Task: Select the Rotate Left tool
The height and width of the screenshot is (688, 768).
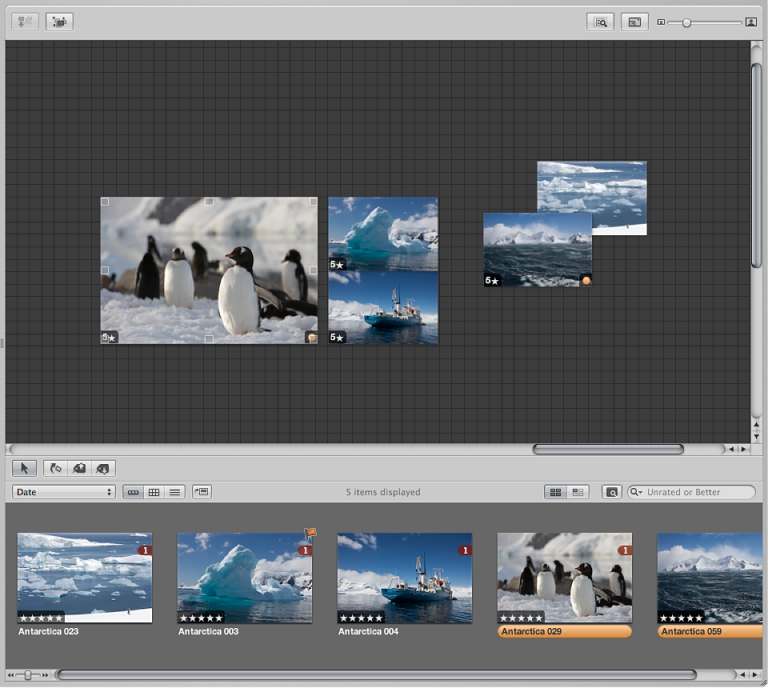Action: point(57,467)
